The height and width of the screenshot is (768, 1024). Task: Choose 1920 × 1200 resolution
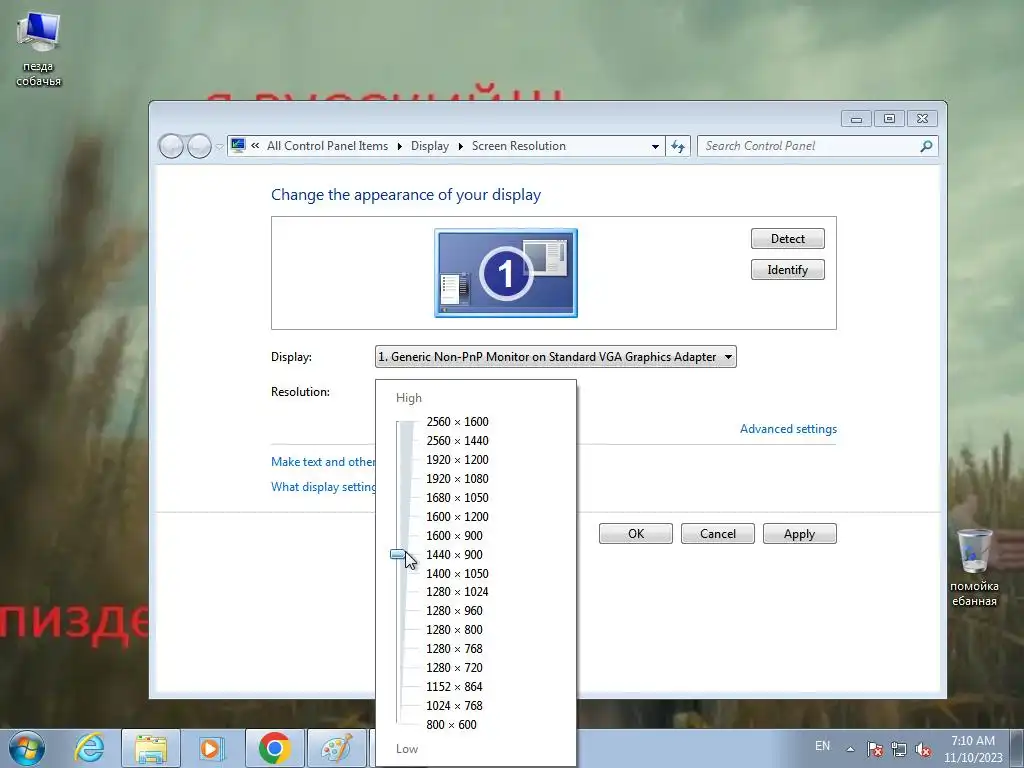457,460
